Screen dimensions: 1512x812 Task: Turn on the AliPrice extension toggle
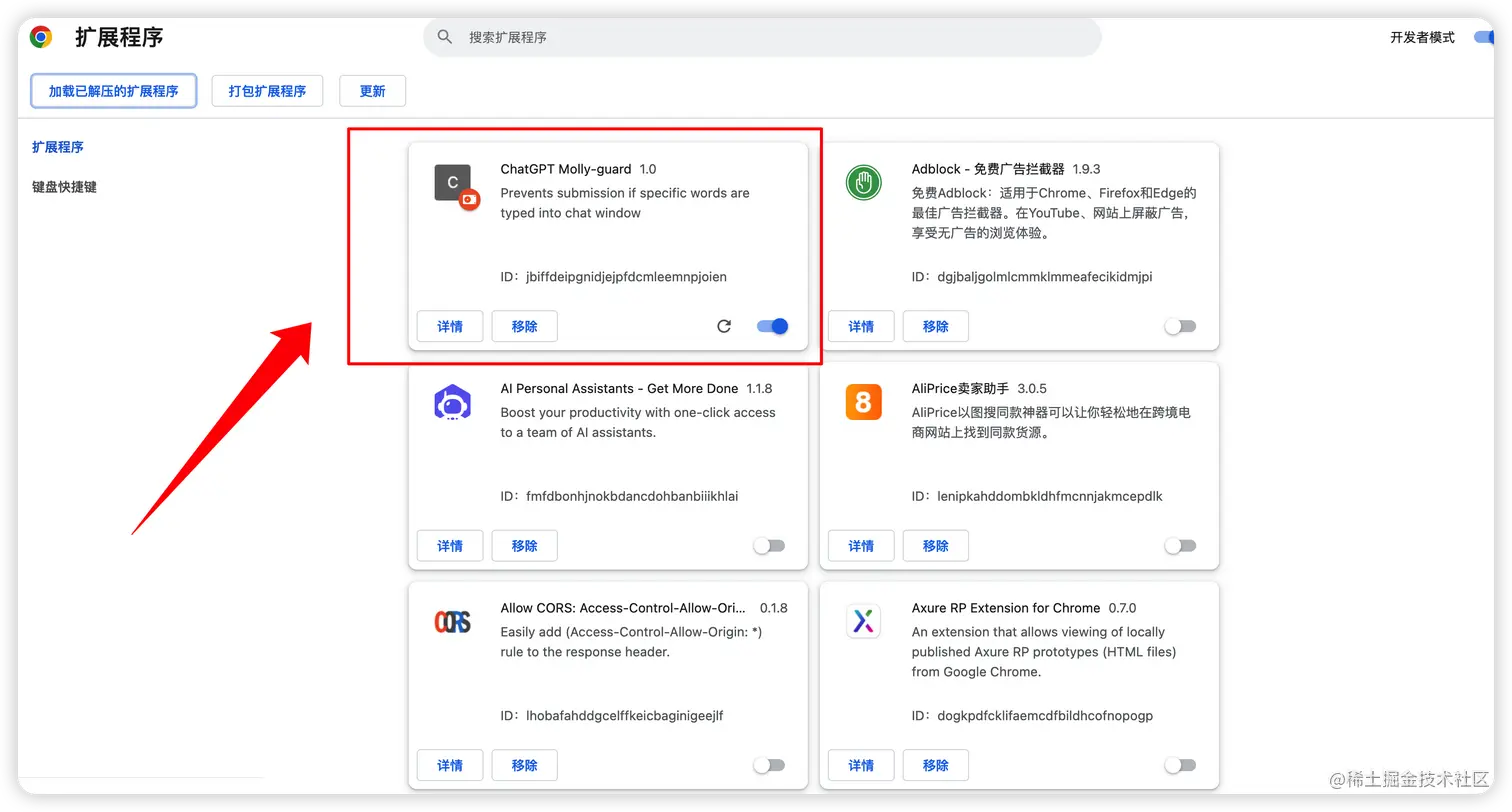1180,546
